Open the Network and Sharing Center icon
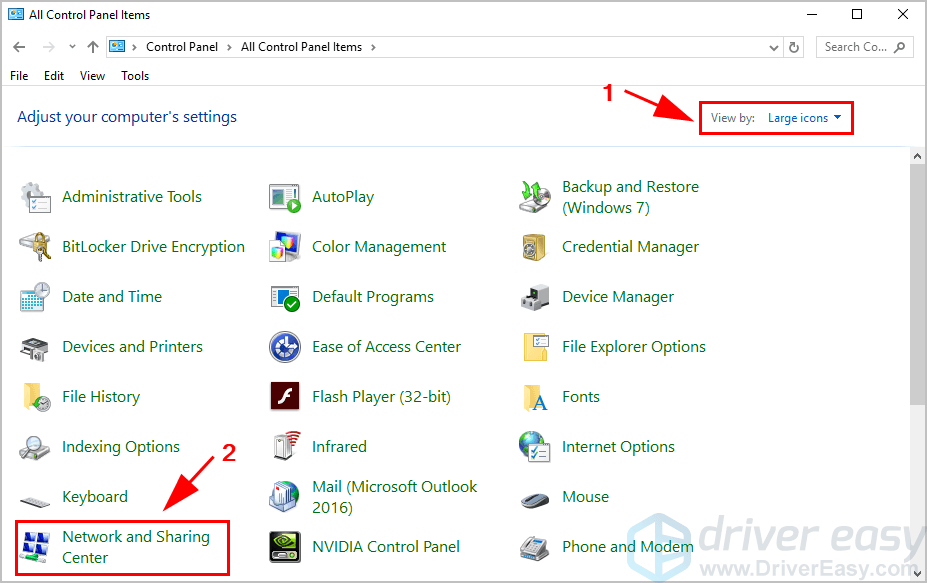Screen dimensions: 927x583 (36, 547)
